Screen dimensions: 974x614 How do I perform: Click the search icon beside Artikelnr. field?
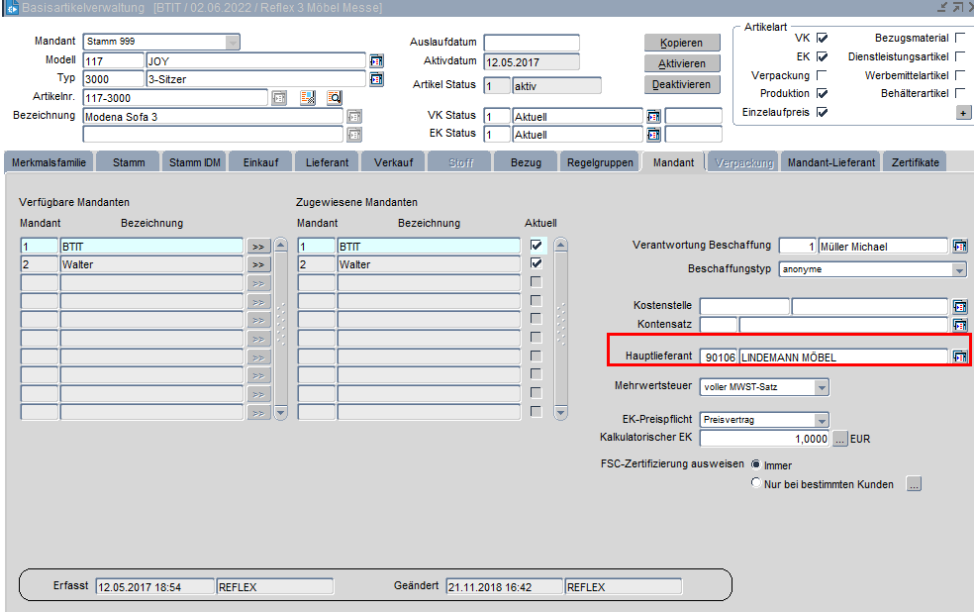click(x=334, y=98)
